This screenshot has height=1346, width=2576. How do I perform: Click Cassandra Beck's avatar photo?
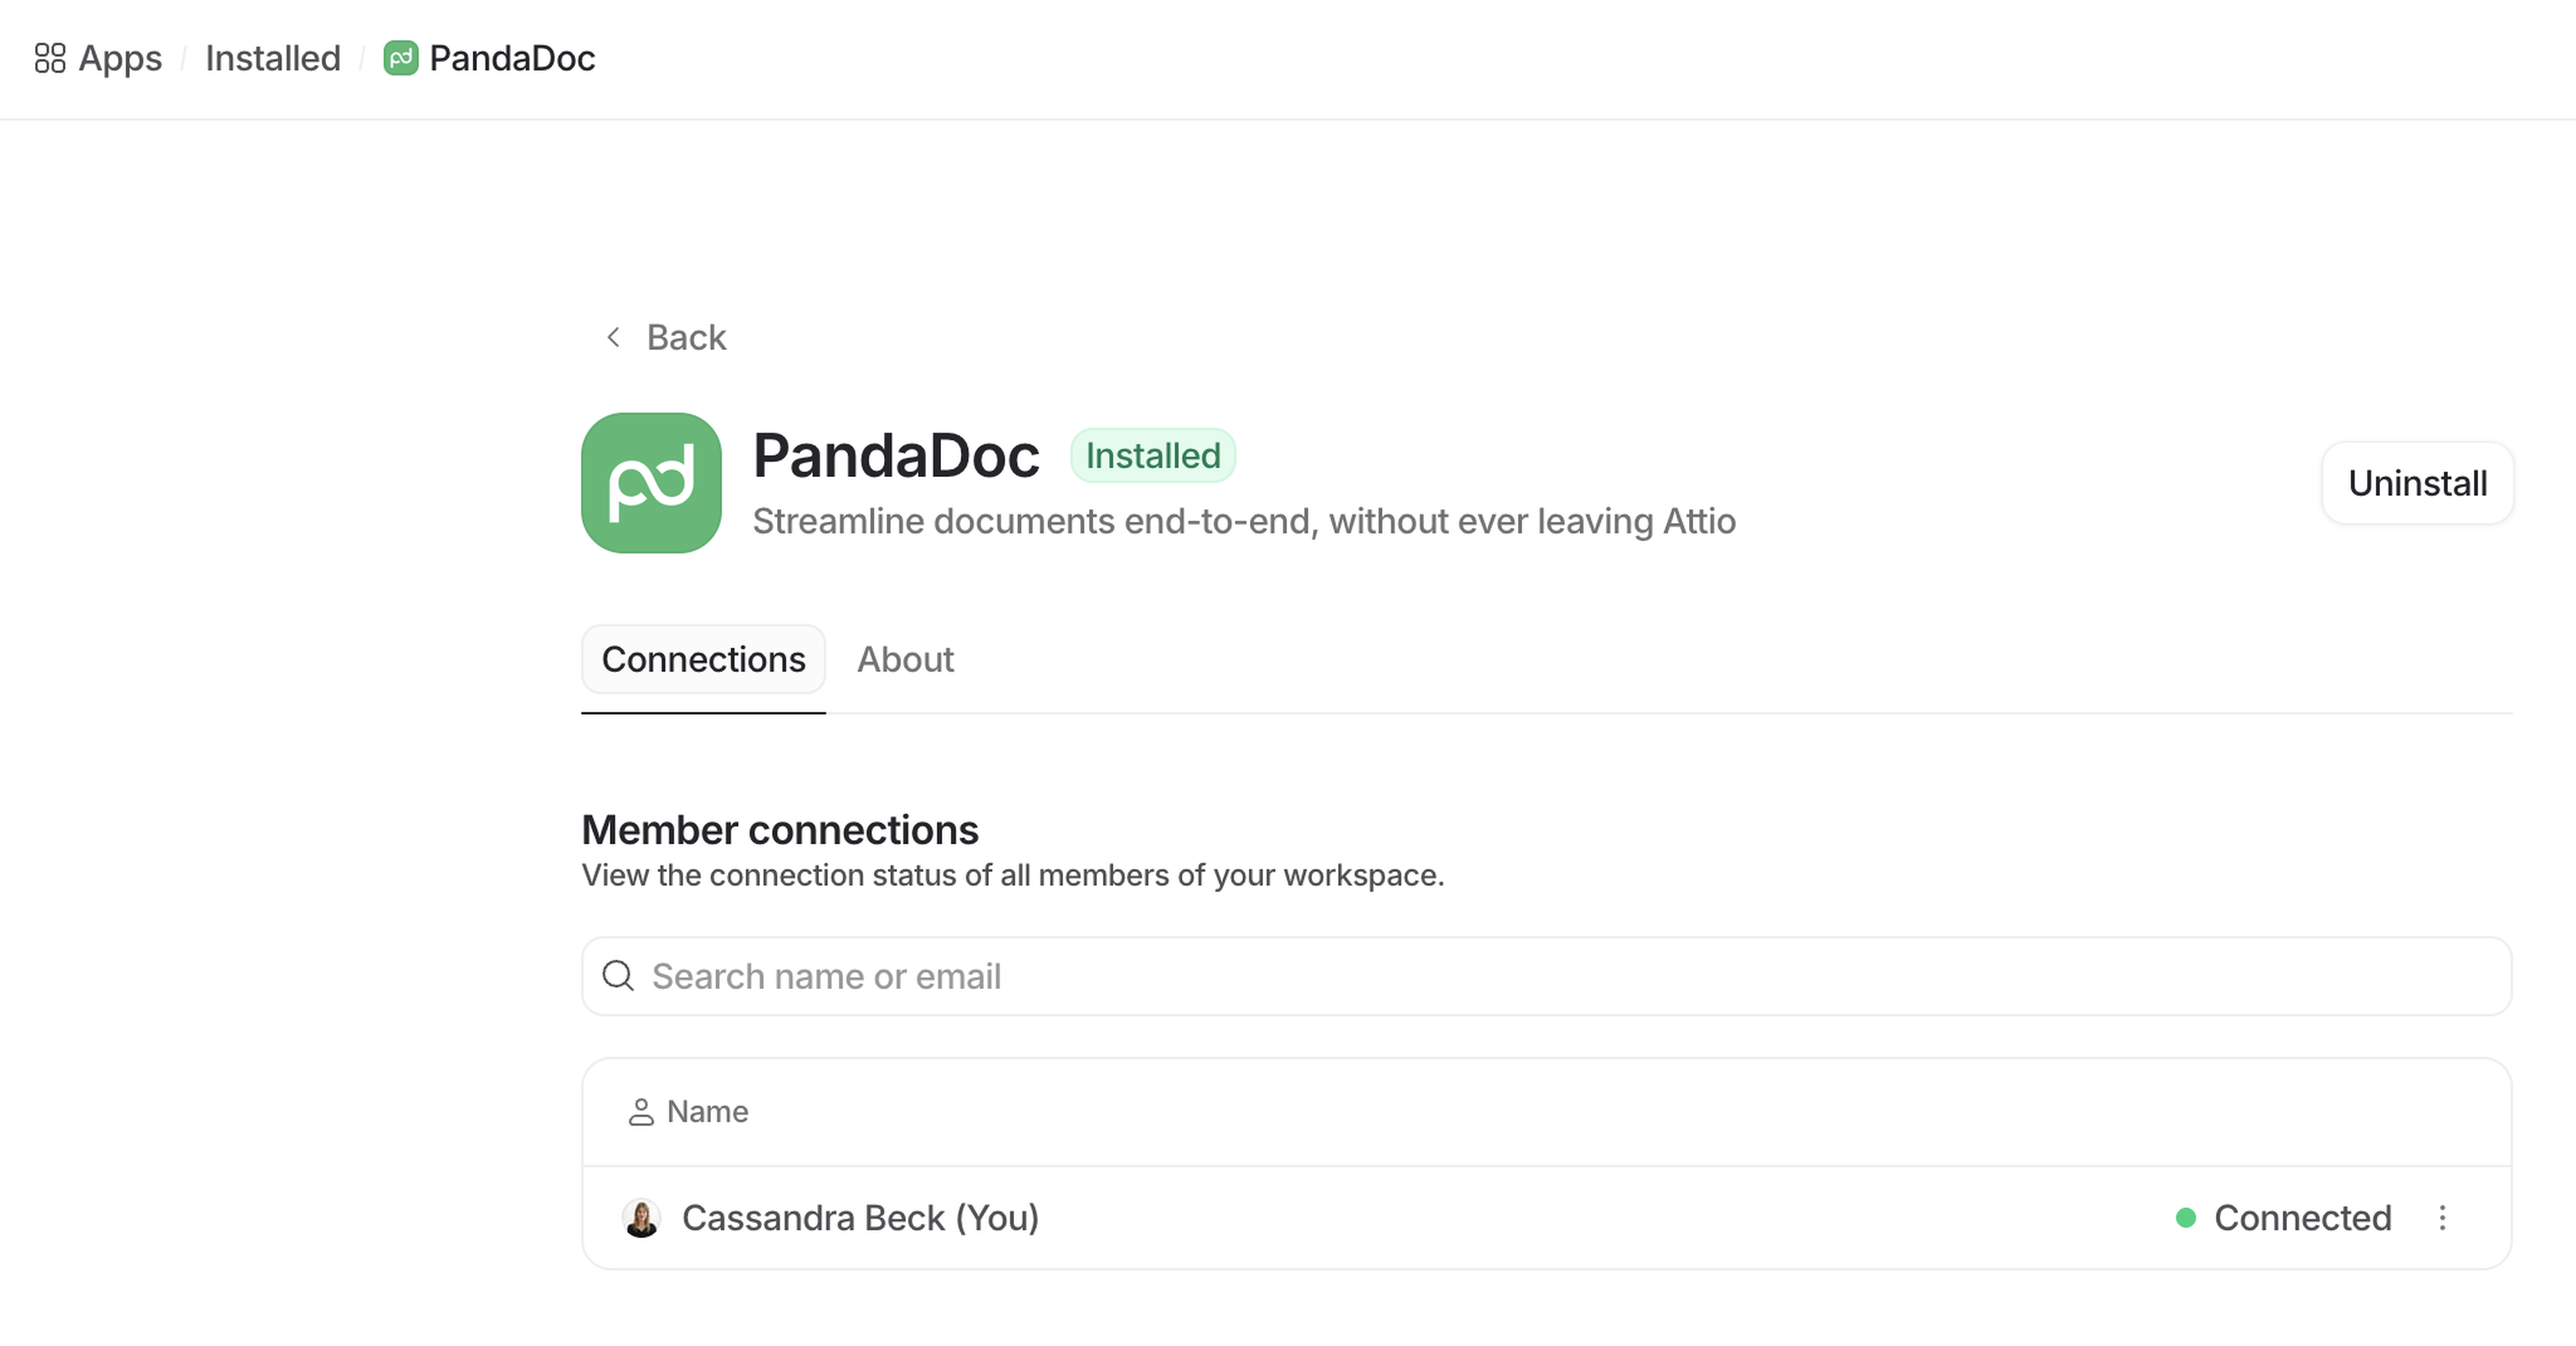click(x=641, y=1218)
